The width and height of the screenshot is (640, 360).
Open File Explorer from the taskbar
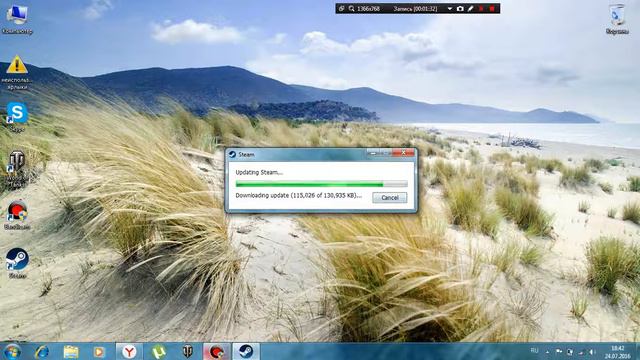[x=71, y=351]
